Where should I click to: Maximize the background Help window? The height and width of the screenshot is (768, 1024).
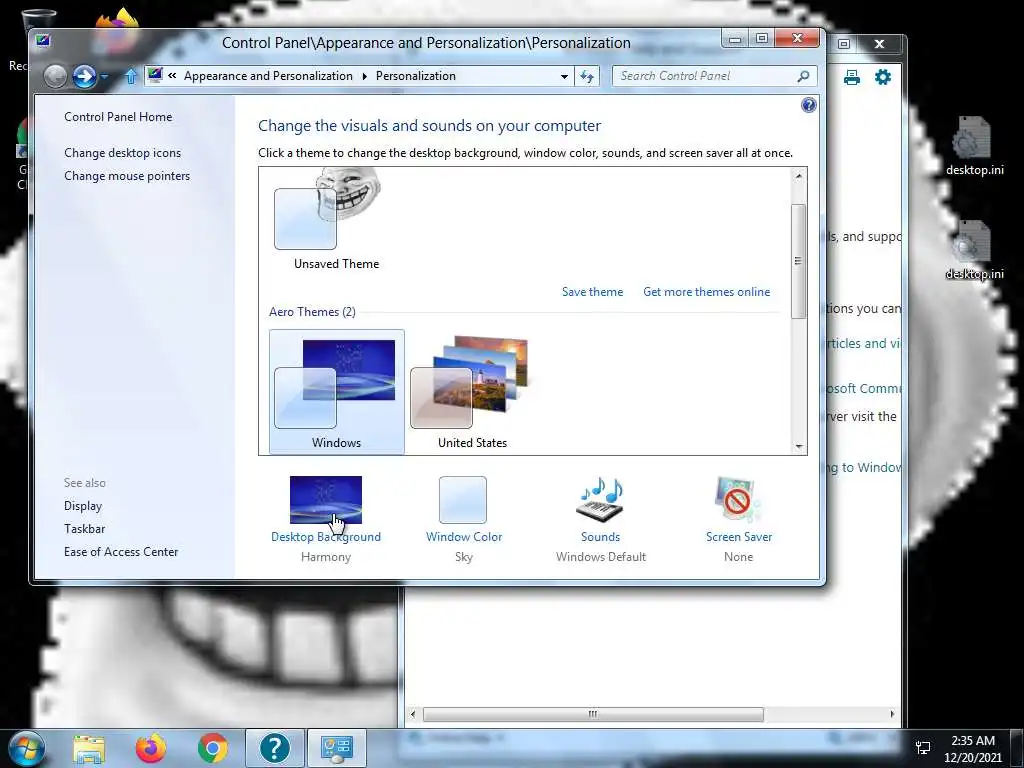click(844, 44)
